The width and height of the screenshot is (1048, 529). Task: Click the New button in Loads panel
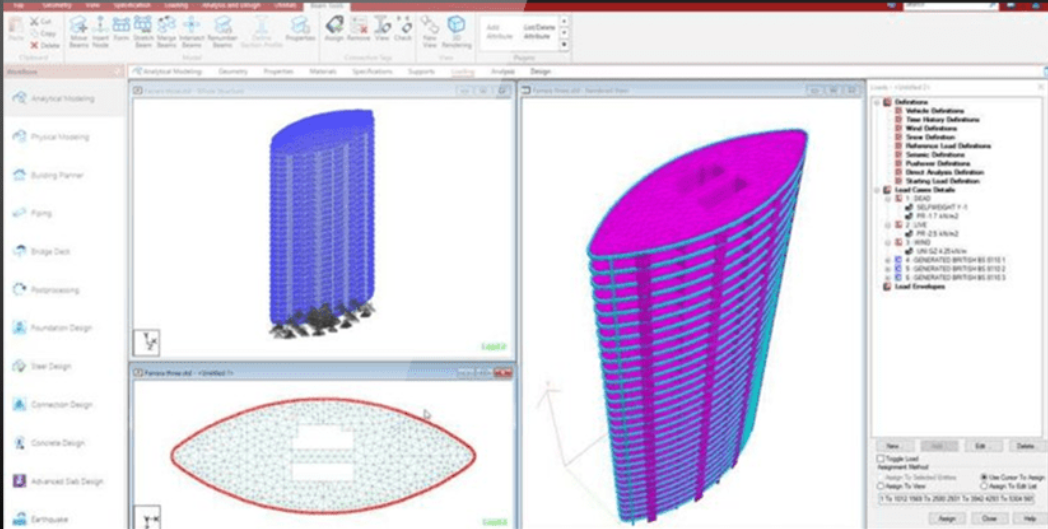893,445
